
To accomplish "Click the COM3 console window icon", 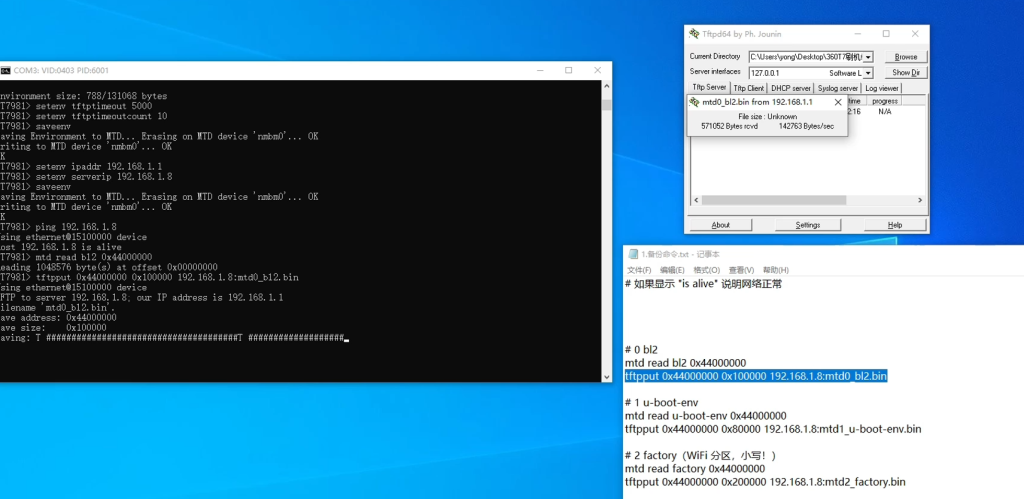I will (x=6, y=70).
